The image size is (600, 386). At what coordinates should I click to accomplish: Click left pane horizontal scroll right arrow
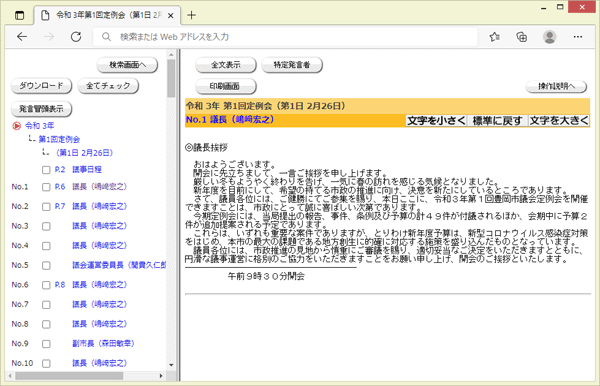pos(161,376)
